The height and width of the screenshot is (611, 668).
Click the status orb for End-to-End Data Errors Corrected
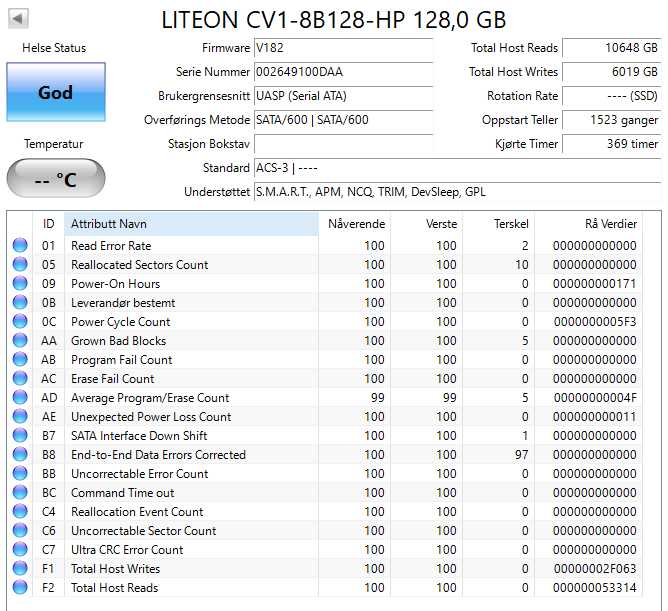(20, 455)
